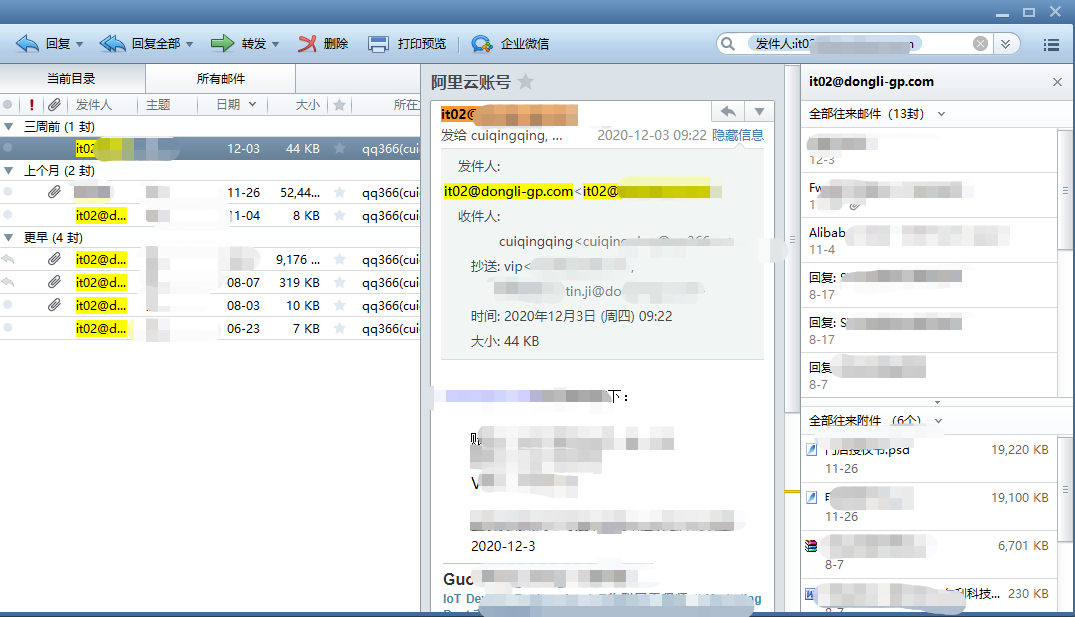Click the contact mail list scrollbar
1075x617 pixels.
pyautogui.click(x=1065, y=191)
